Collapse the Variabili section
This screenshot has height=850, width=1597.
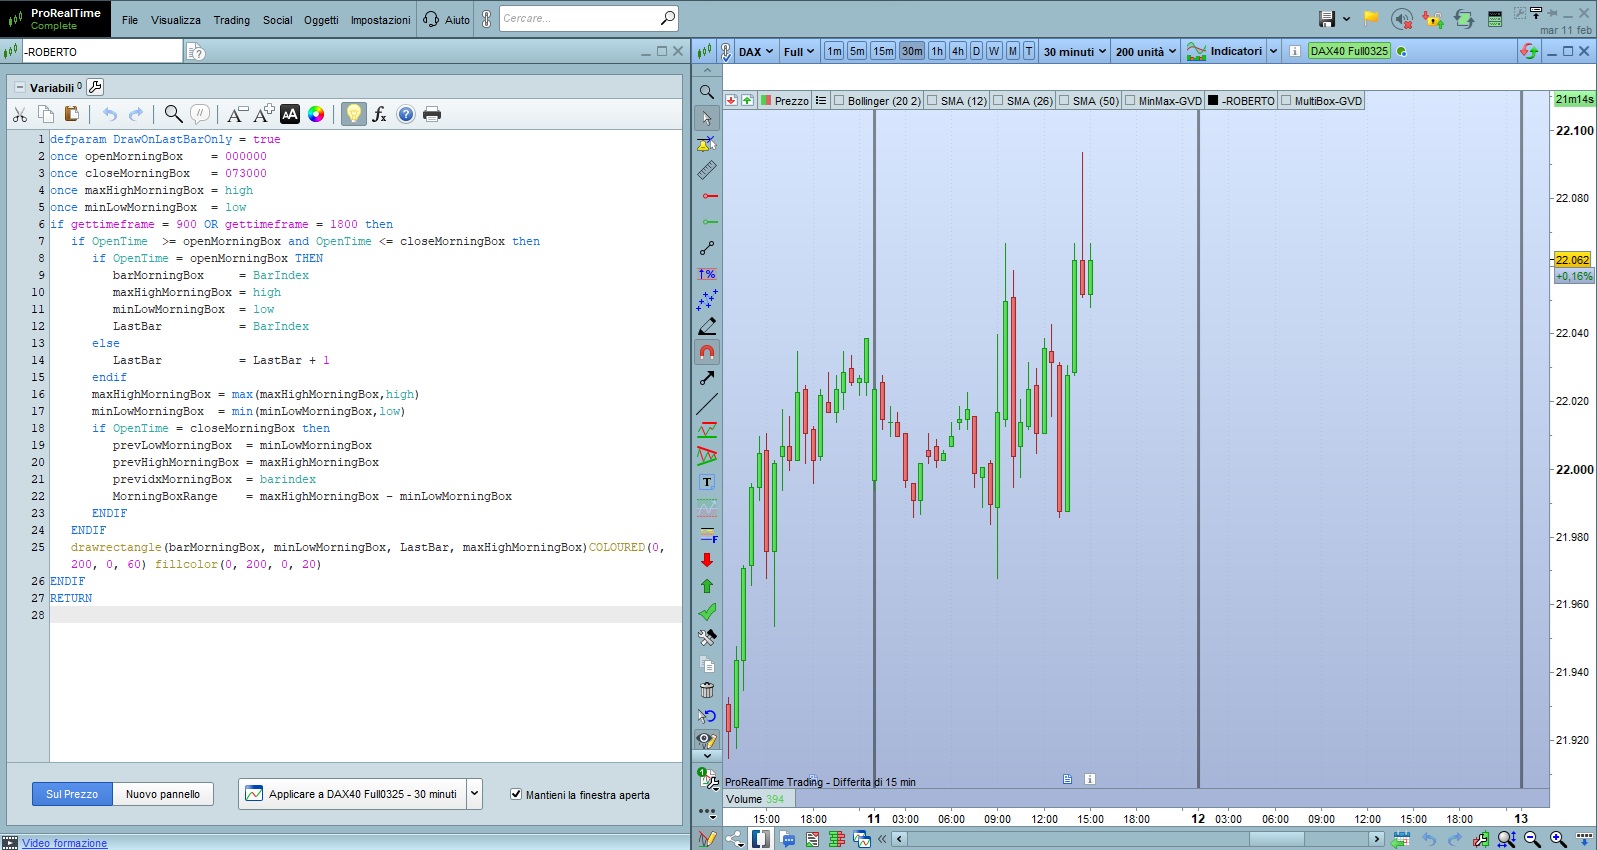pyautogui.click(x=19, y=88)
